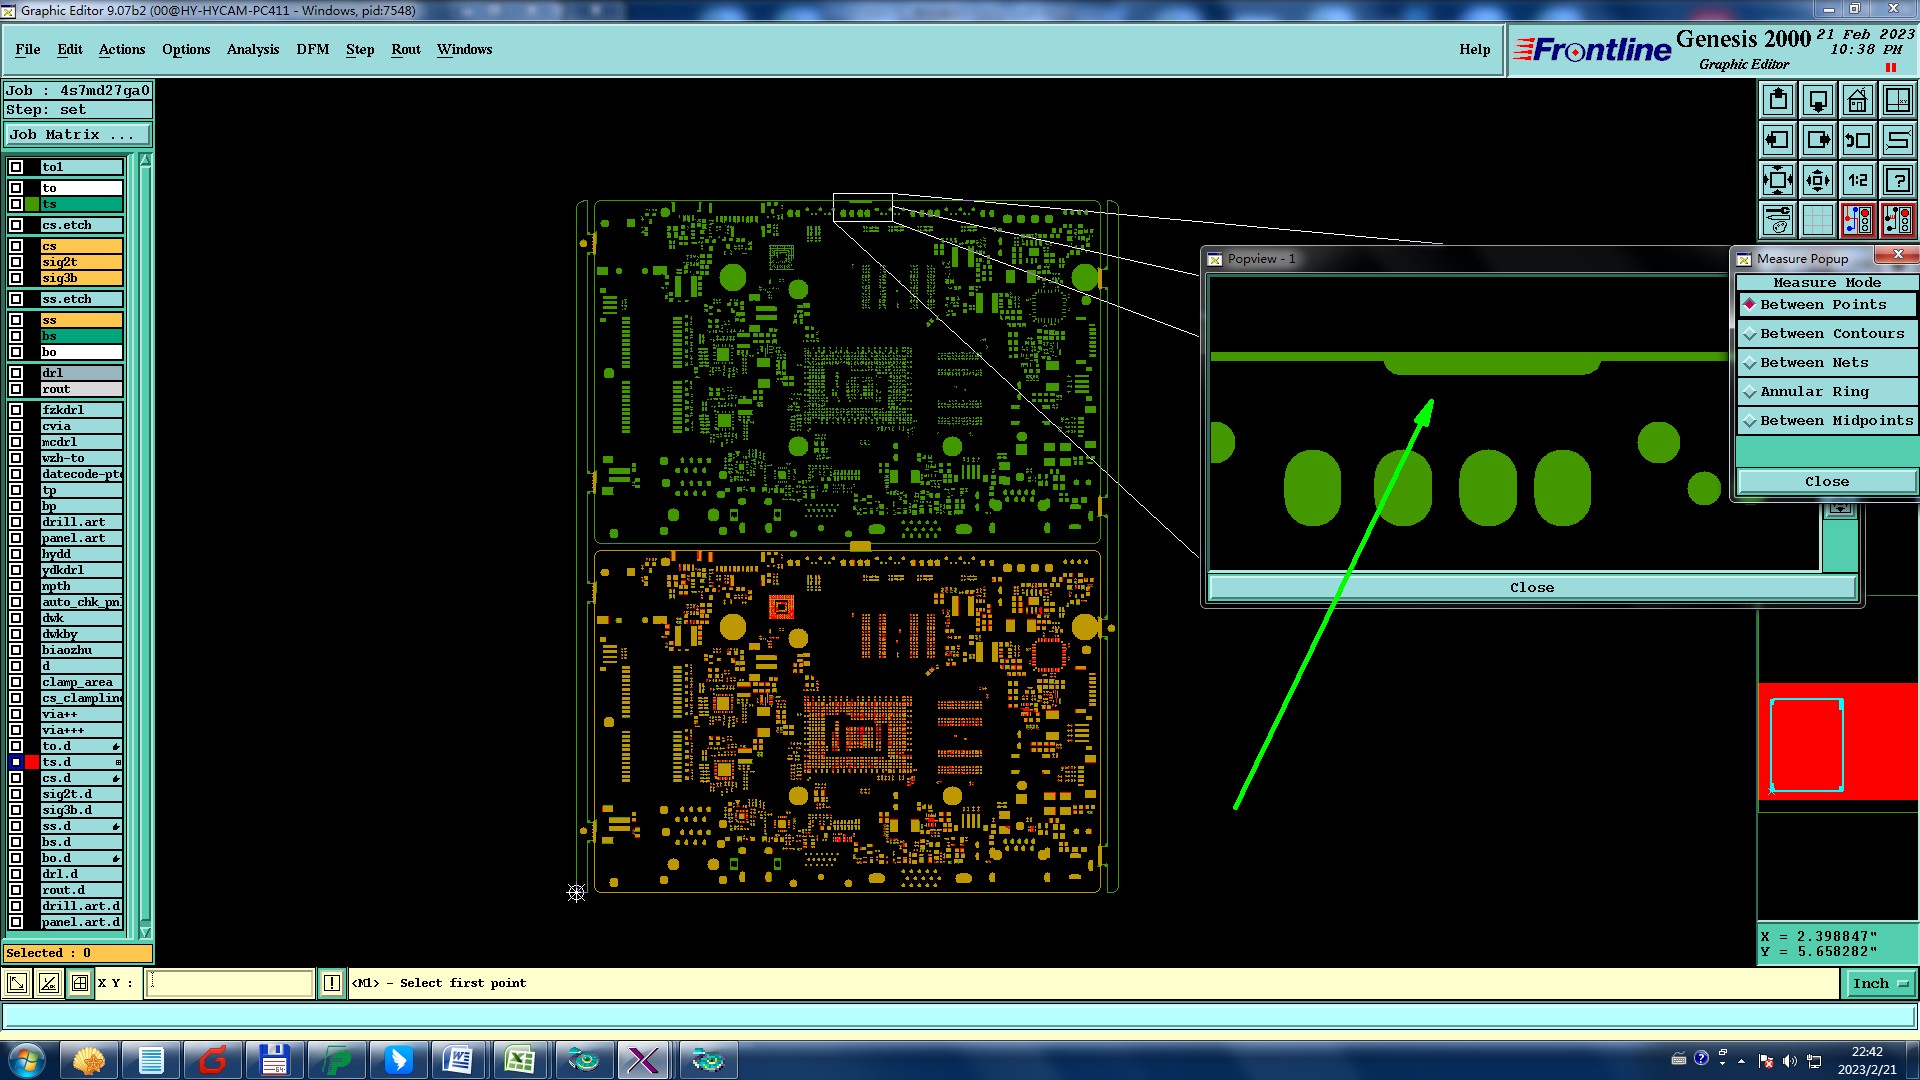
Task: Click the 1:2 zoom scale icon
Action: coord(1857,180)
